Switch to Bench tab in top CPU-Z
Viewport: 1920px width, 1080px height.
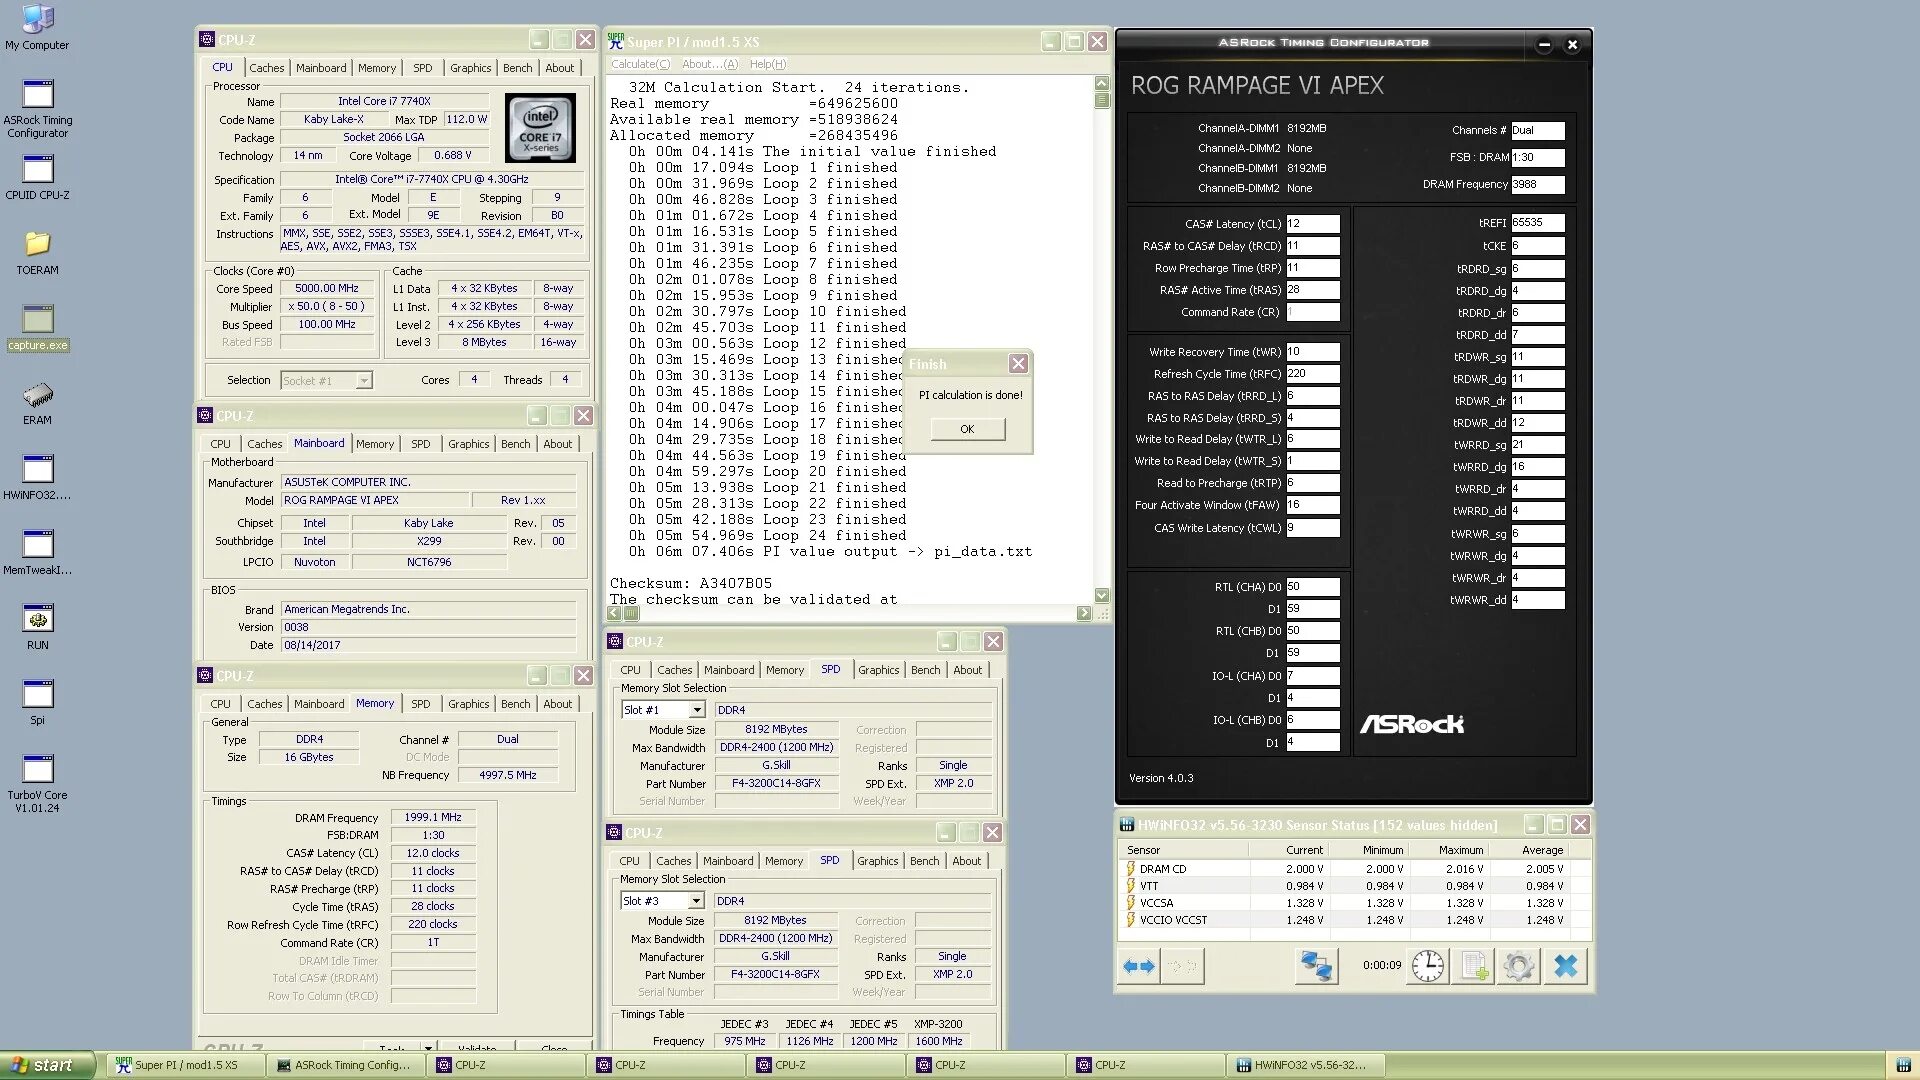pyautogui.click(x=517, y=68)
